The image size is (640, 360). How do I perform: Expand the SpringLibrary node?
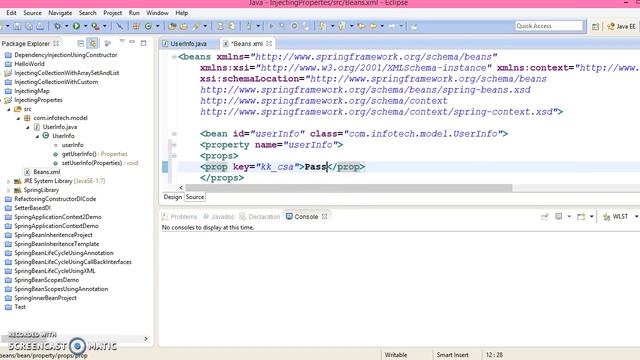click(x=9, y=190)
